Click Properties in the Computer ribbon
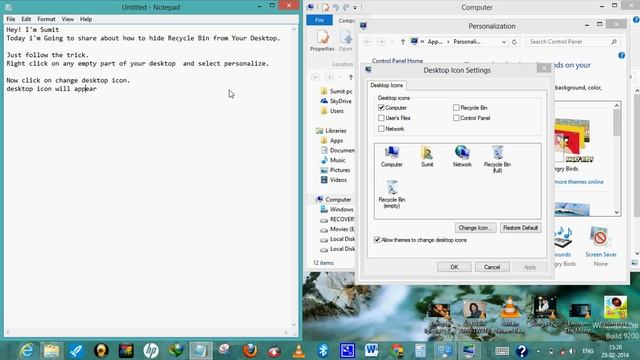 [322, 40]
